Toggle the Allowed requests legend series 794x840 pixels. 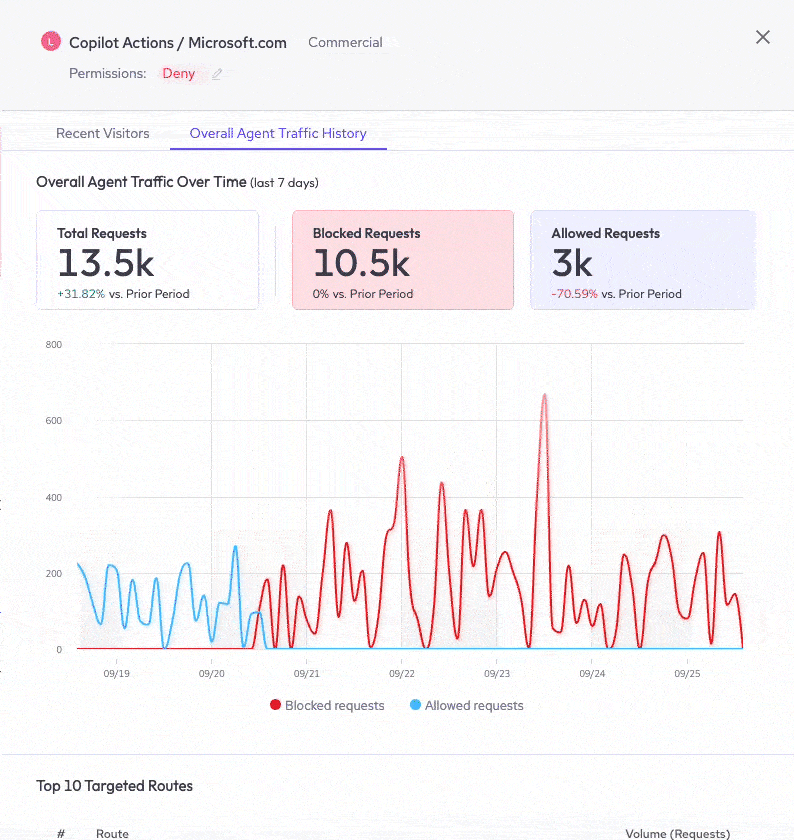[x=467, y=705]
